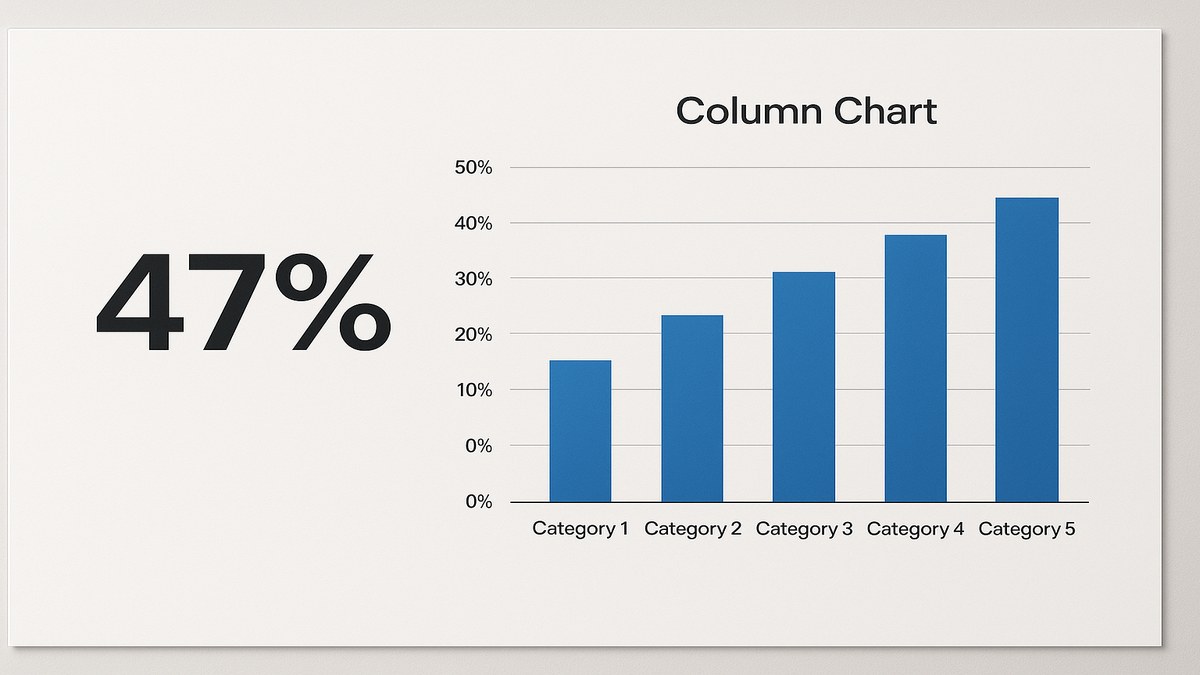Select the Category 4 column
Screen dimensions: 1200x675
(x=915, y=368)
